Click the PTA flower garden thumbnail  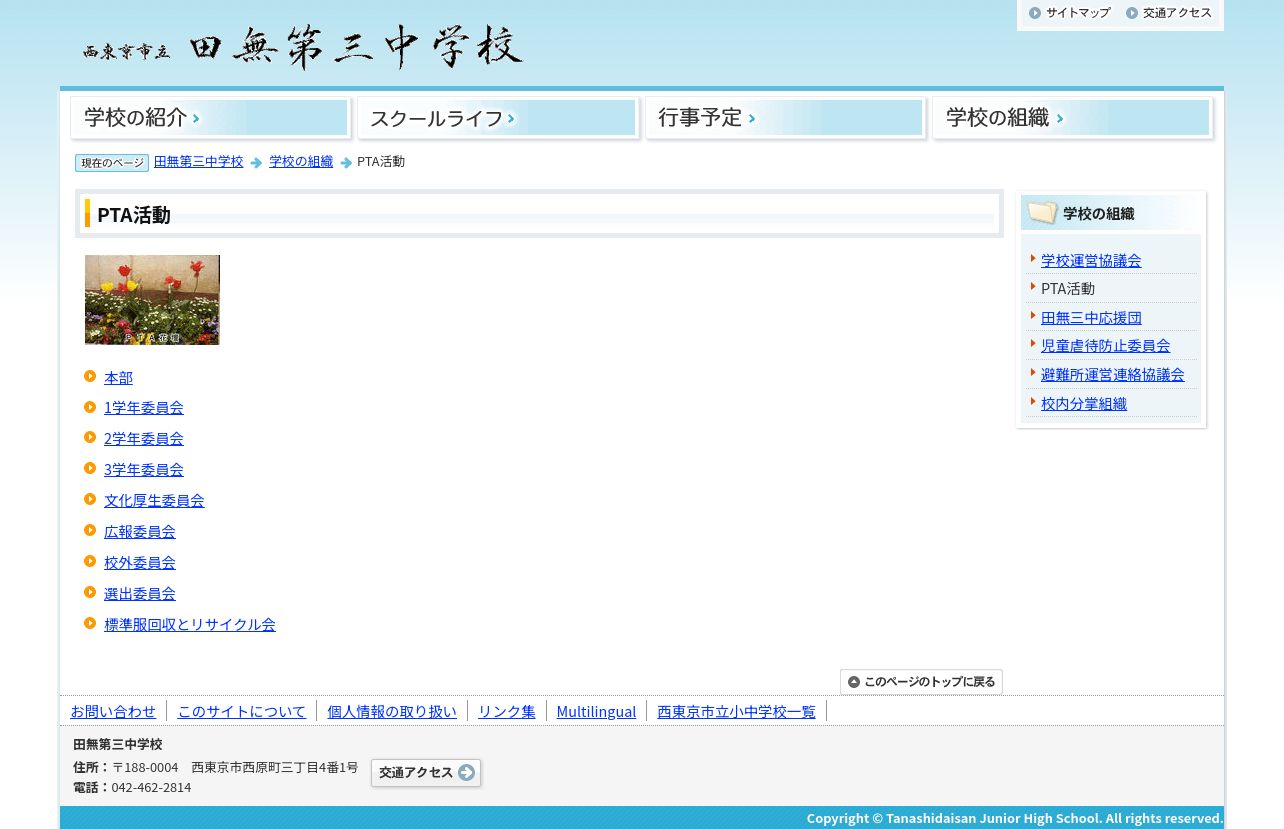[x=152, y=300]
